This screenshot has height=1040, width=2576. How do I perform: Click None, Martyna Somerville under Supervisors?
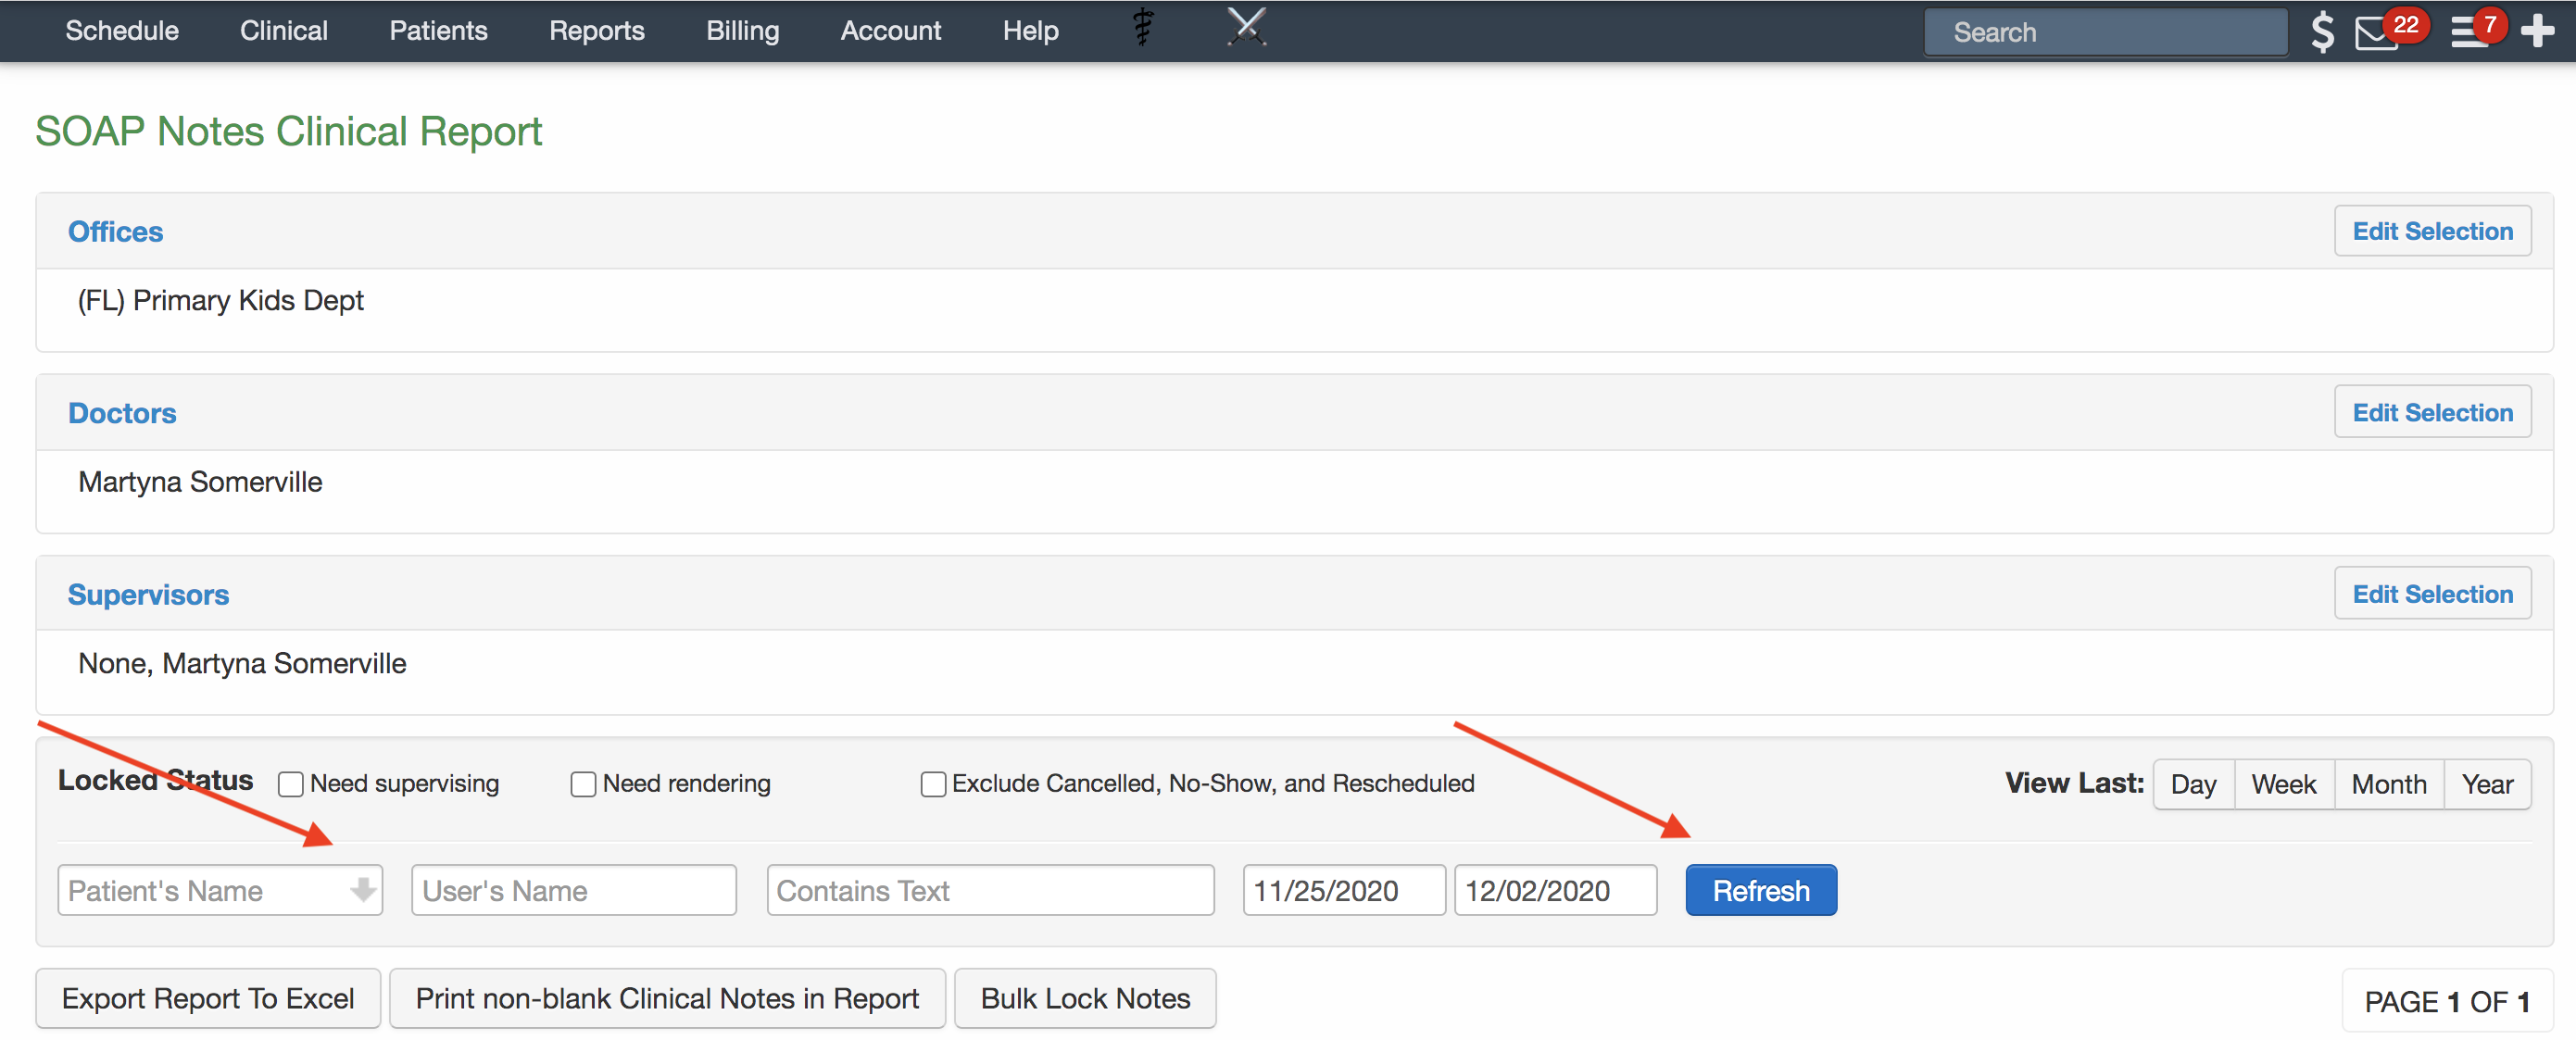click(242, 663)
